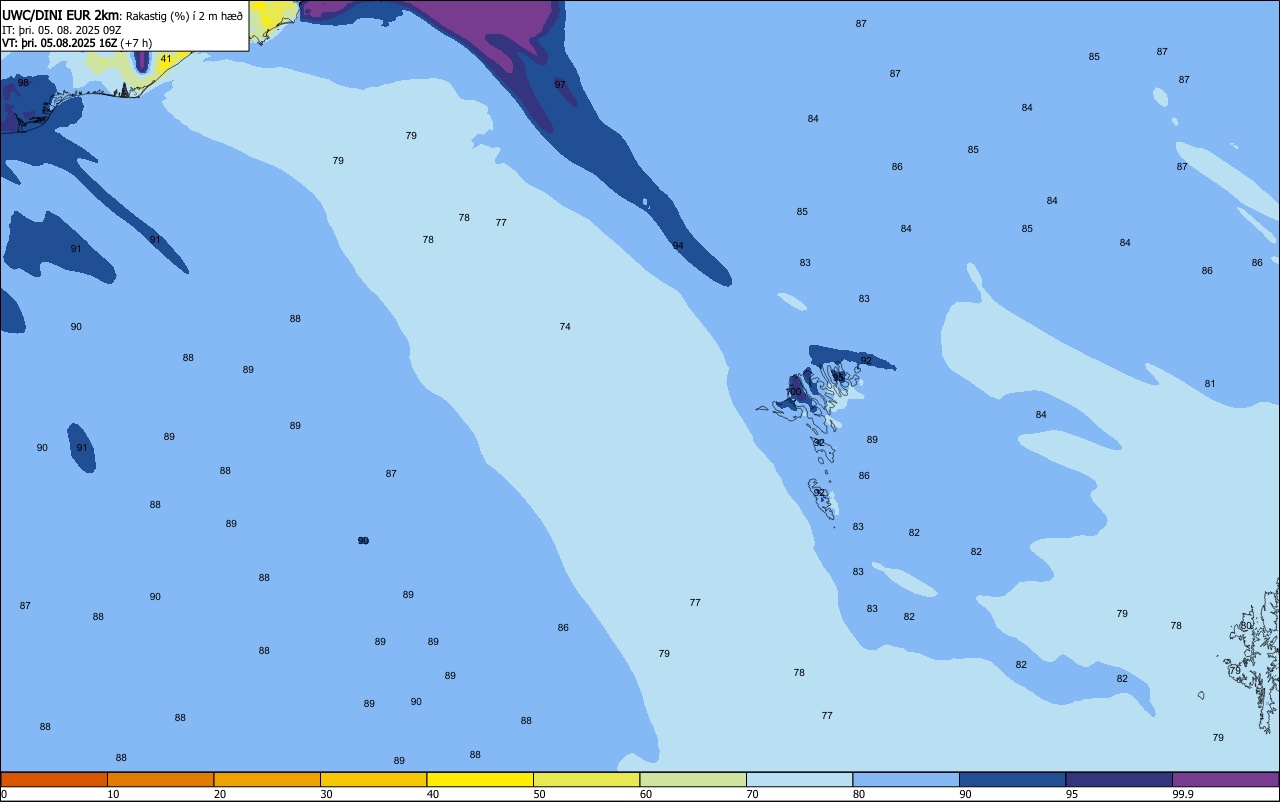Image resolution: width=1280 pixels, height=802 pixels.
Task: Click the legend tick label 70
Action: point(753,794)
